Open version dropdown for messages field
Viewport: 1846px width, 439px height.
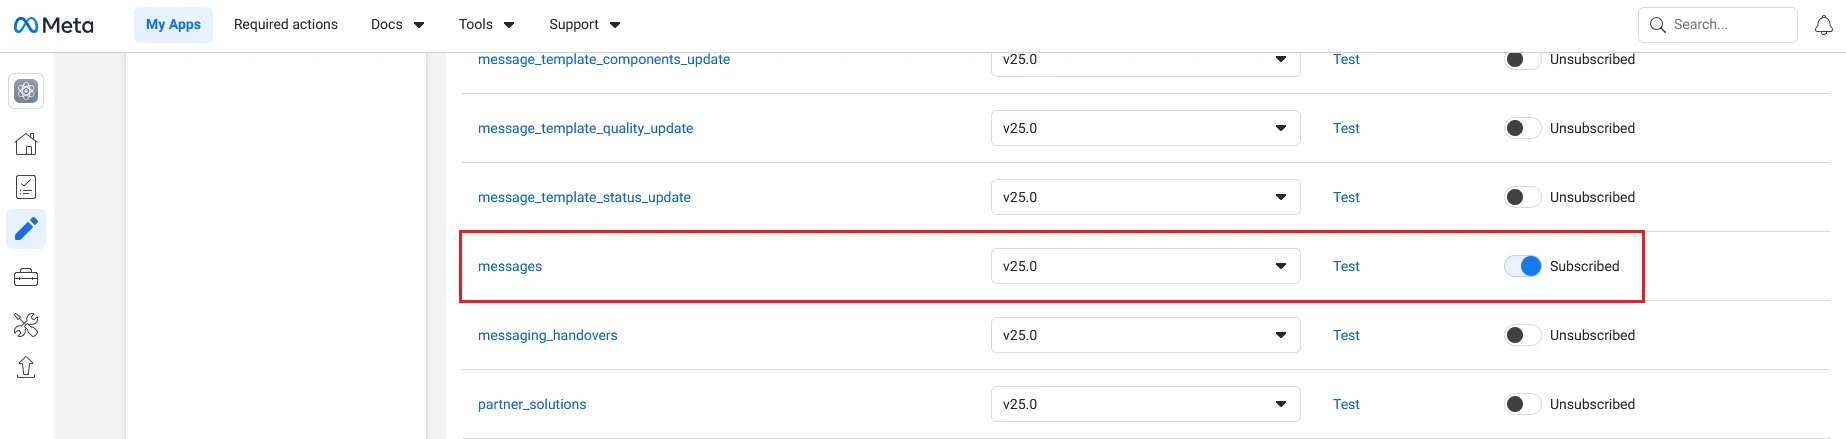[x=1146, y=266]
